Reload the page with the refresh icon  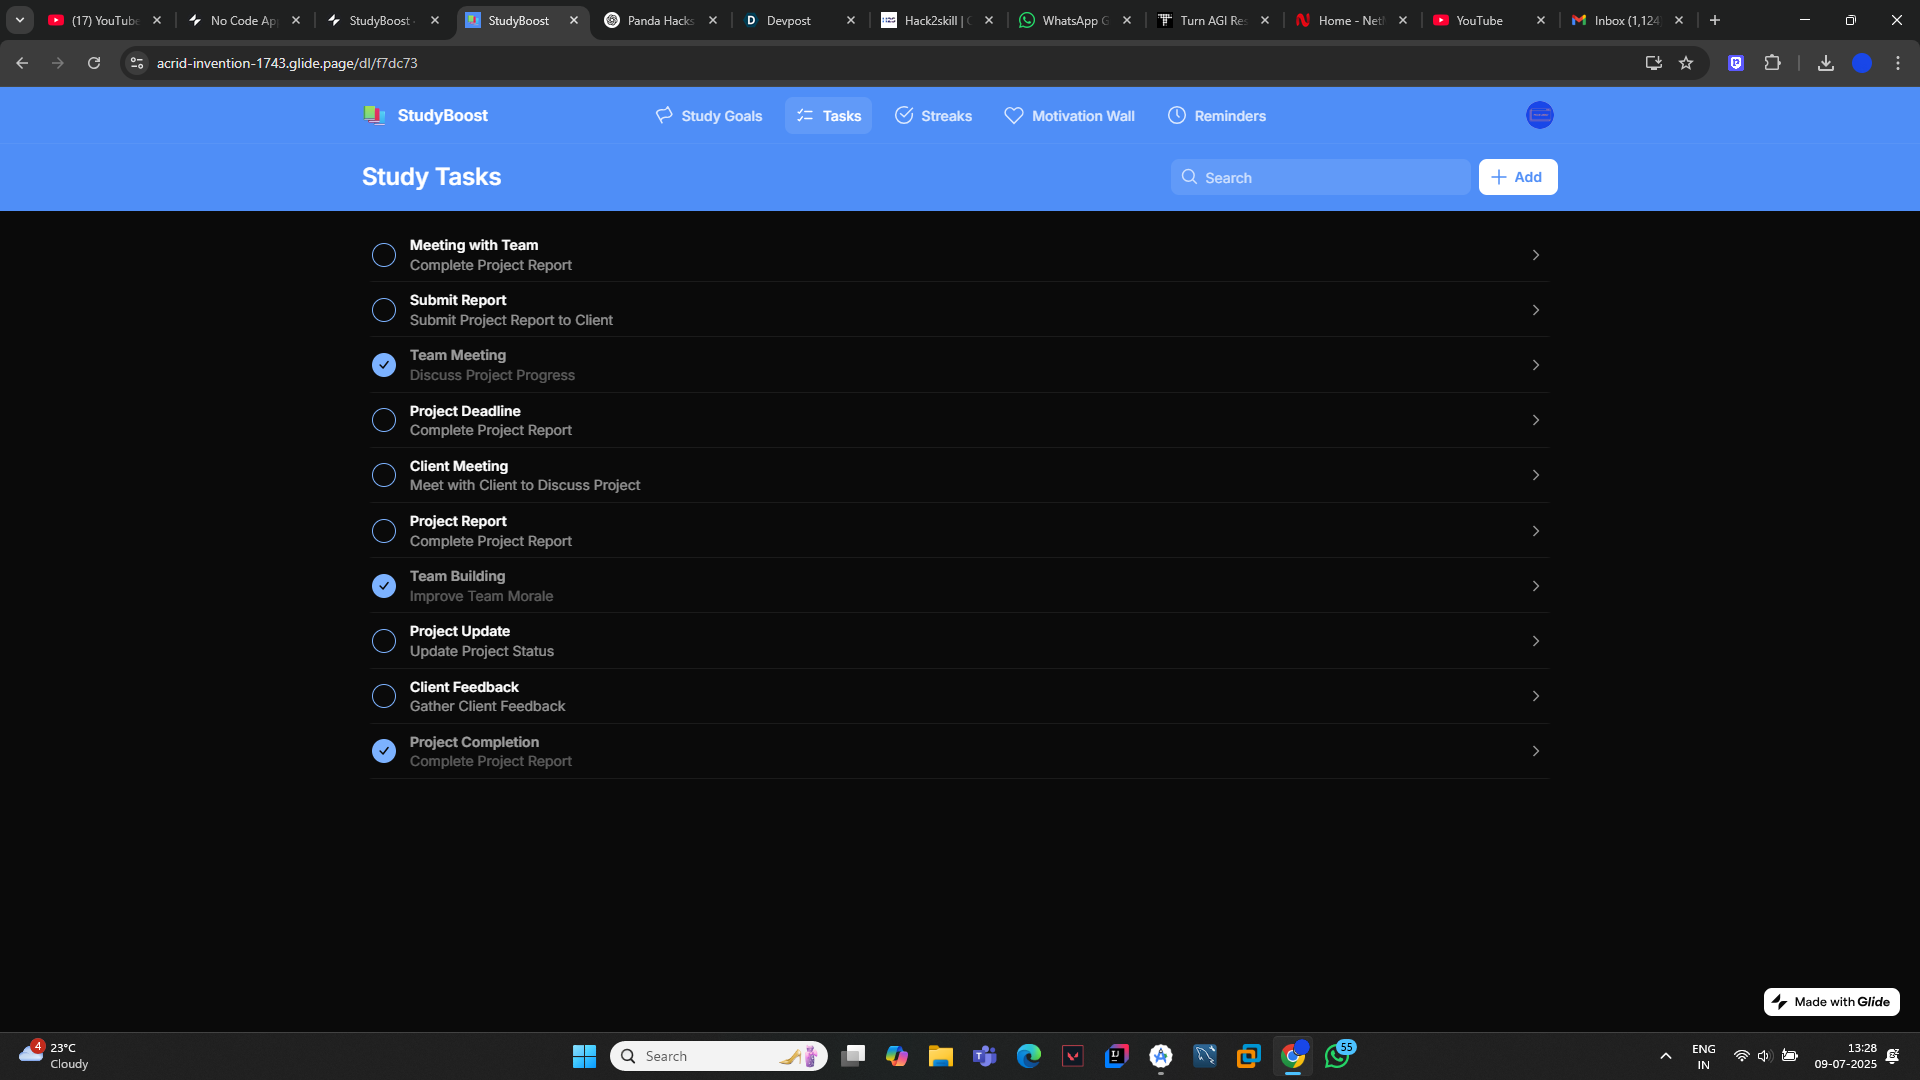94,63
